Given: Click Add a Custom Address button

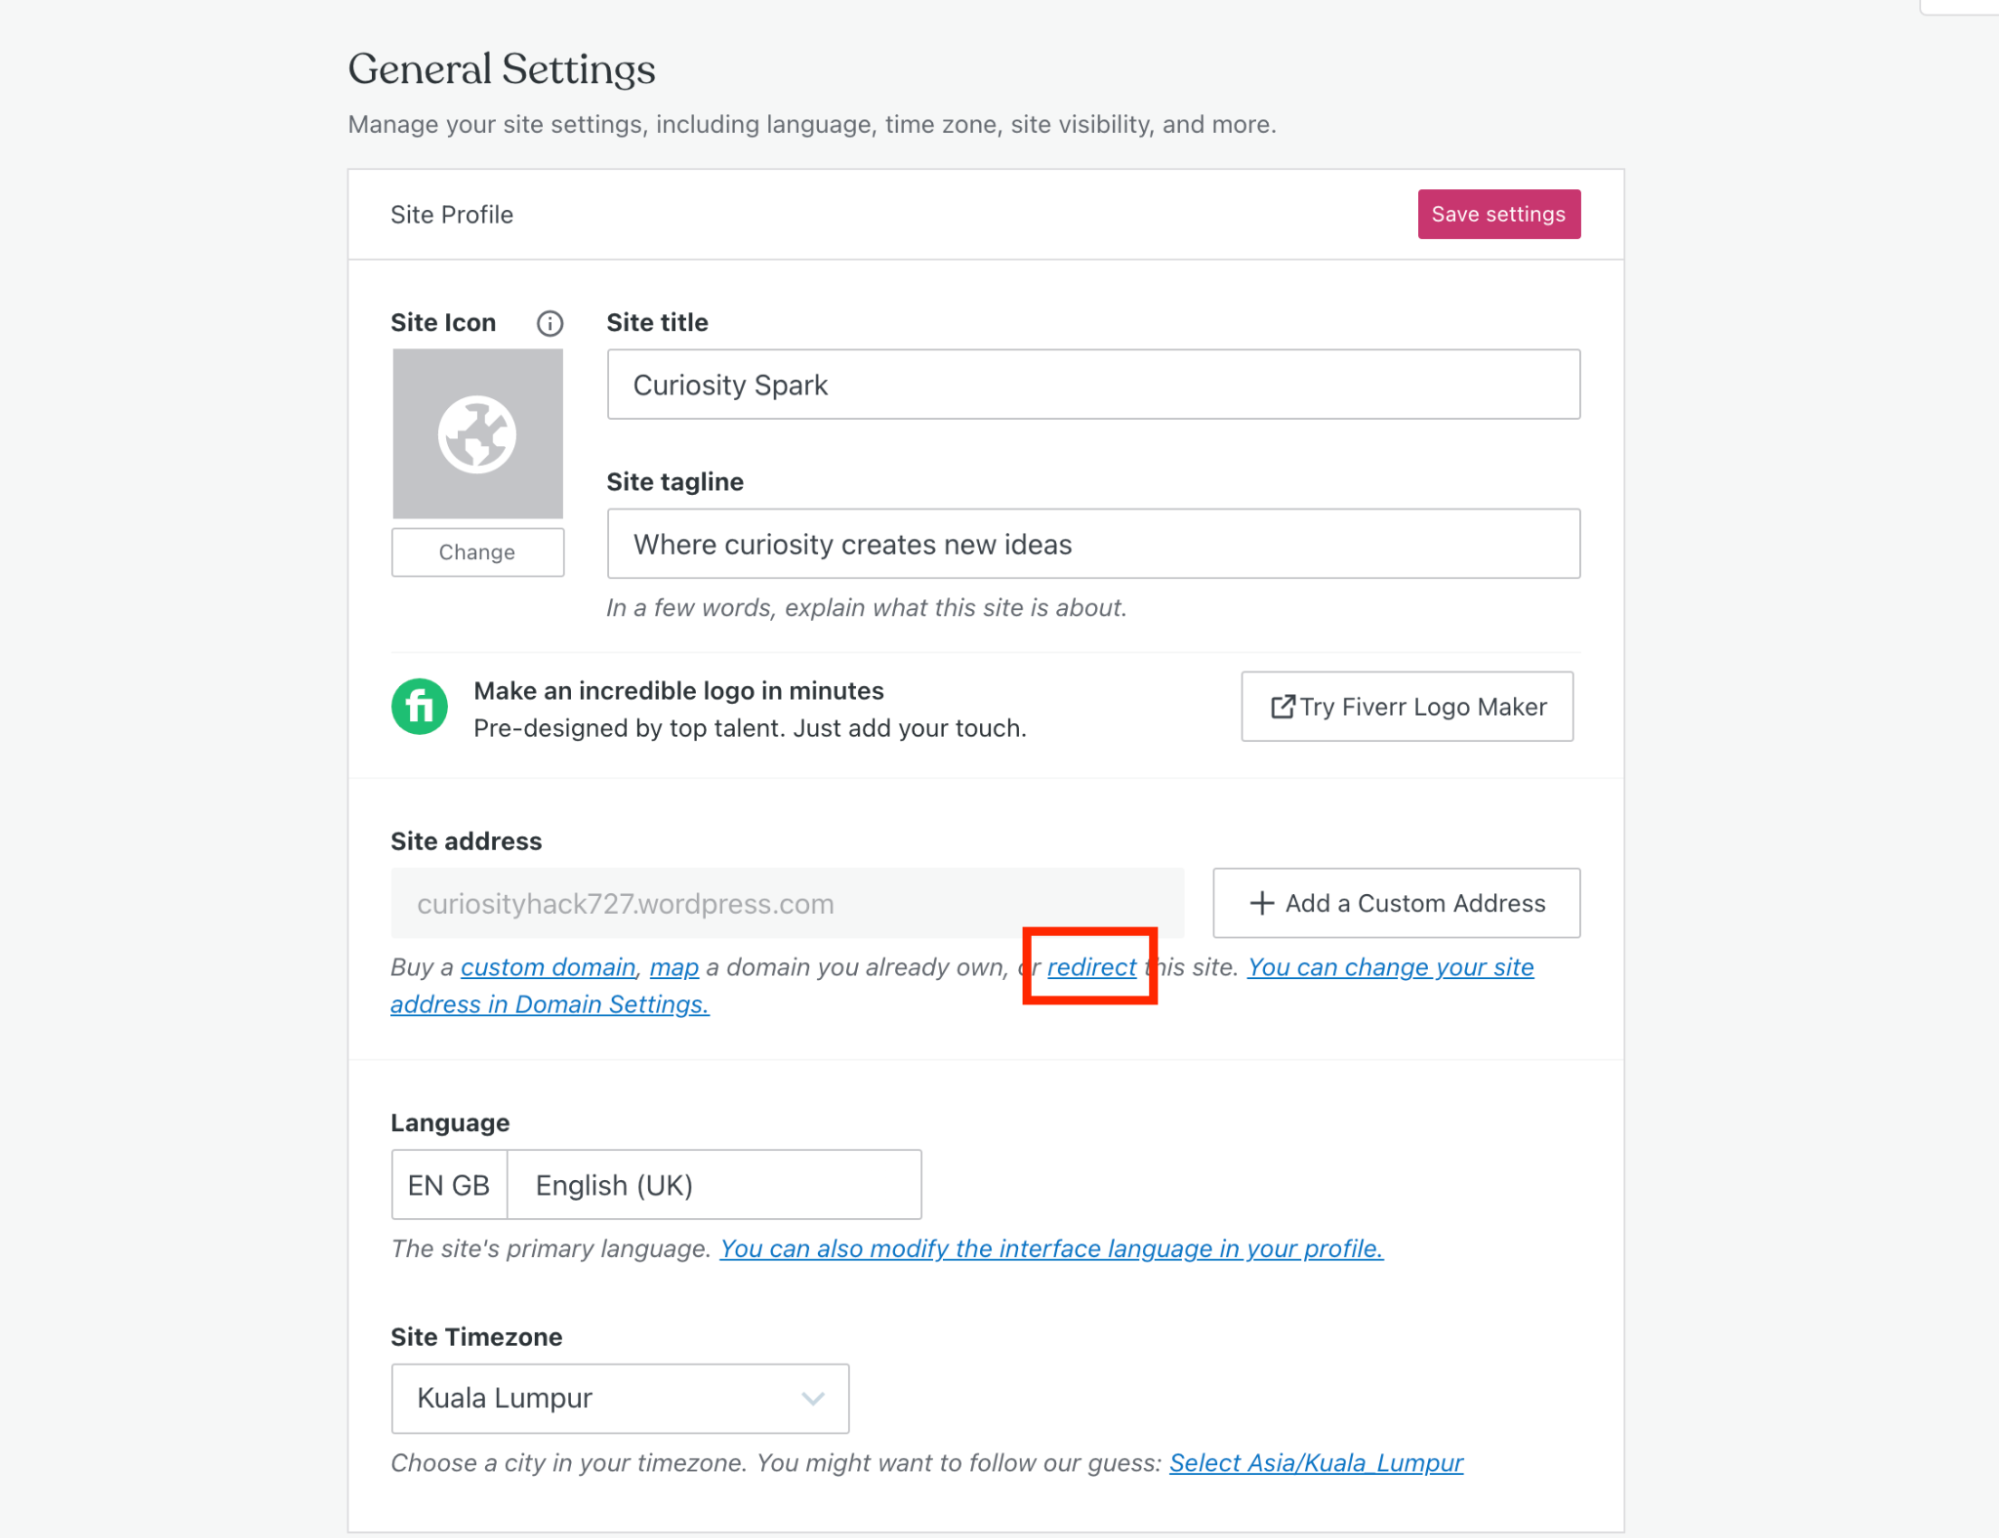Looking at the screenshot, I should pyautogui.click(x=1396, y=903).
